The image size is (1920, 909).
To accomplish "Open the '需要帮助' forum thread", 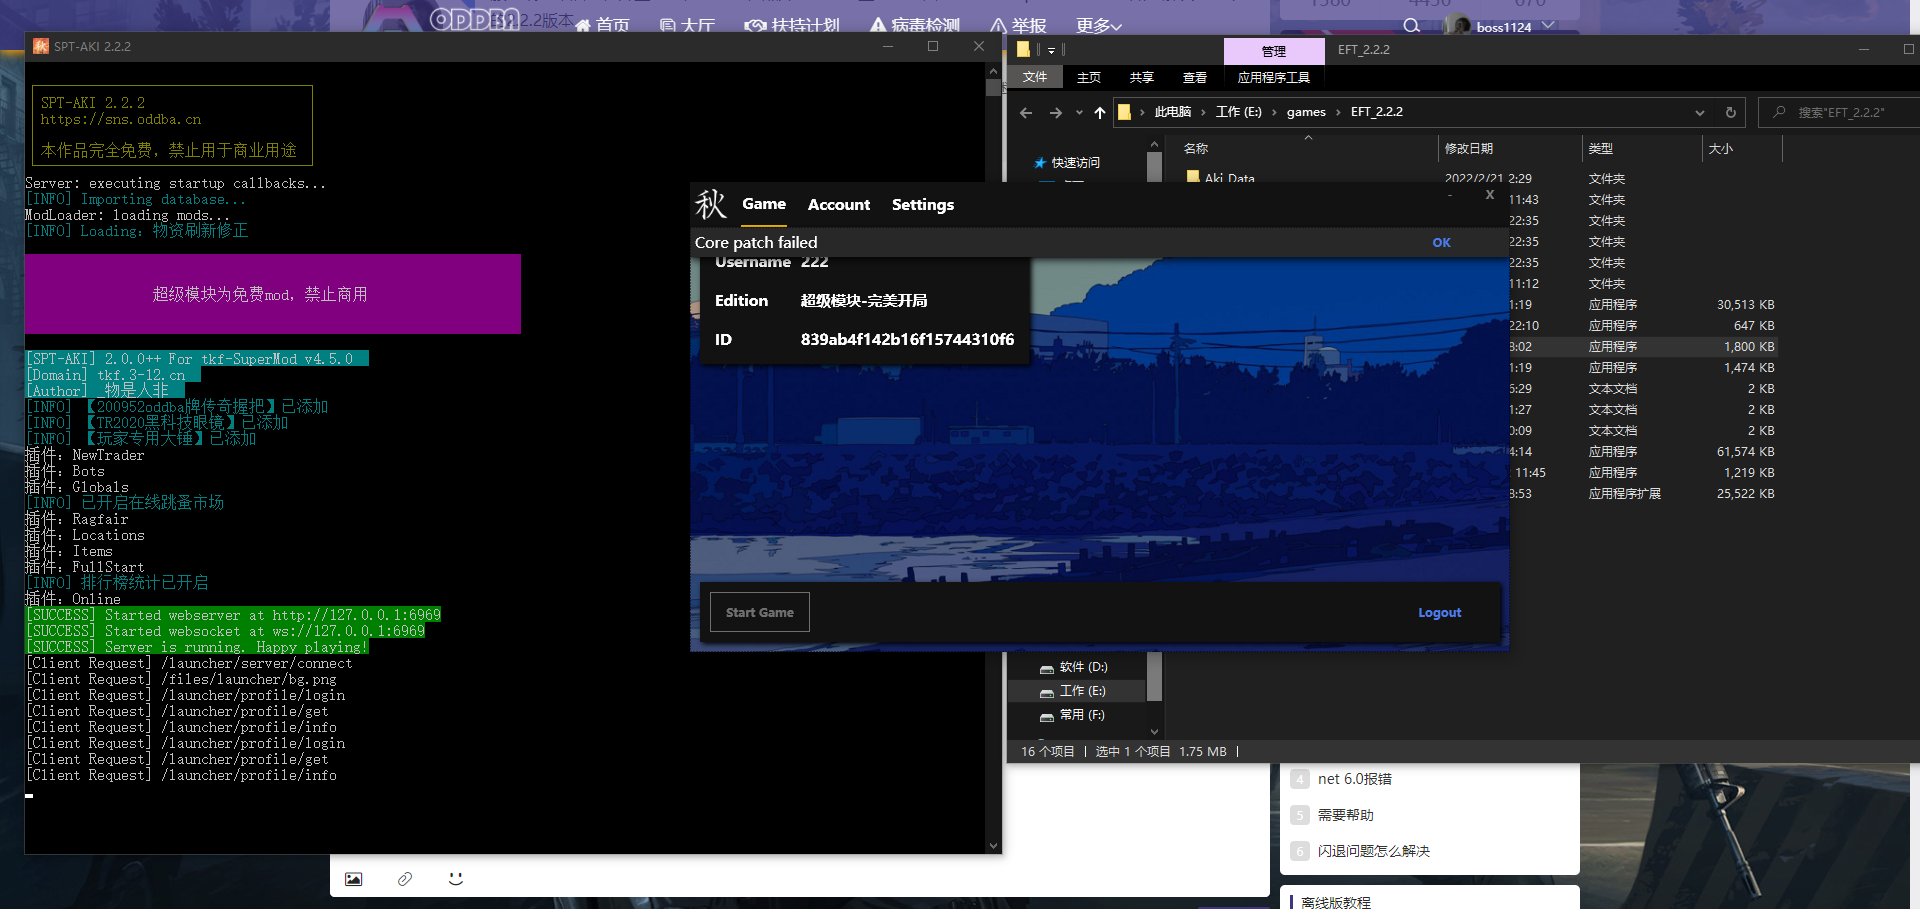I will 1345,815.
